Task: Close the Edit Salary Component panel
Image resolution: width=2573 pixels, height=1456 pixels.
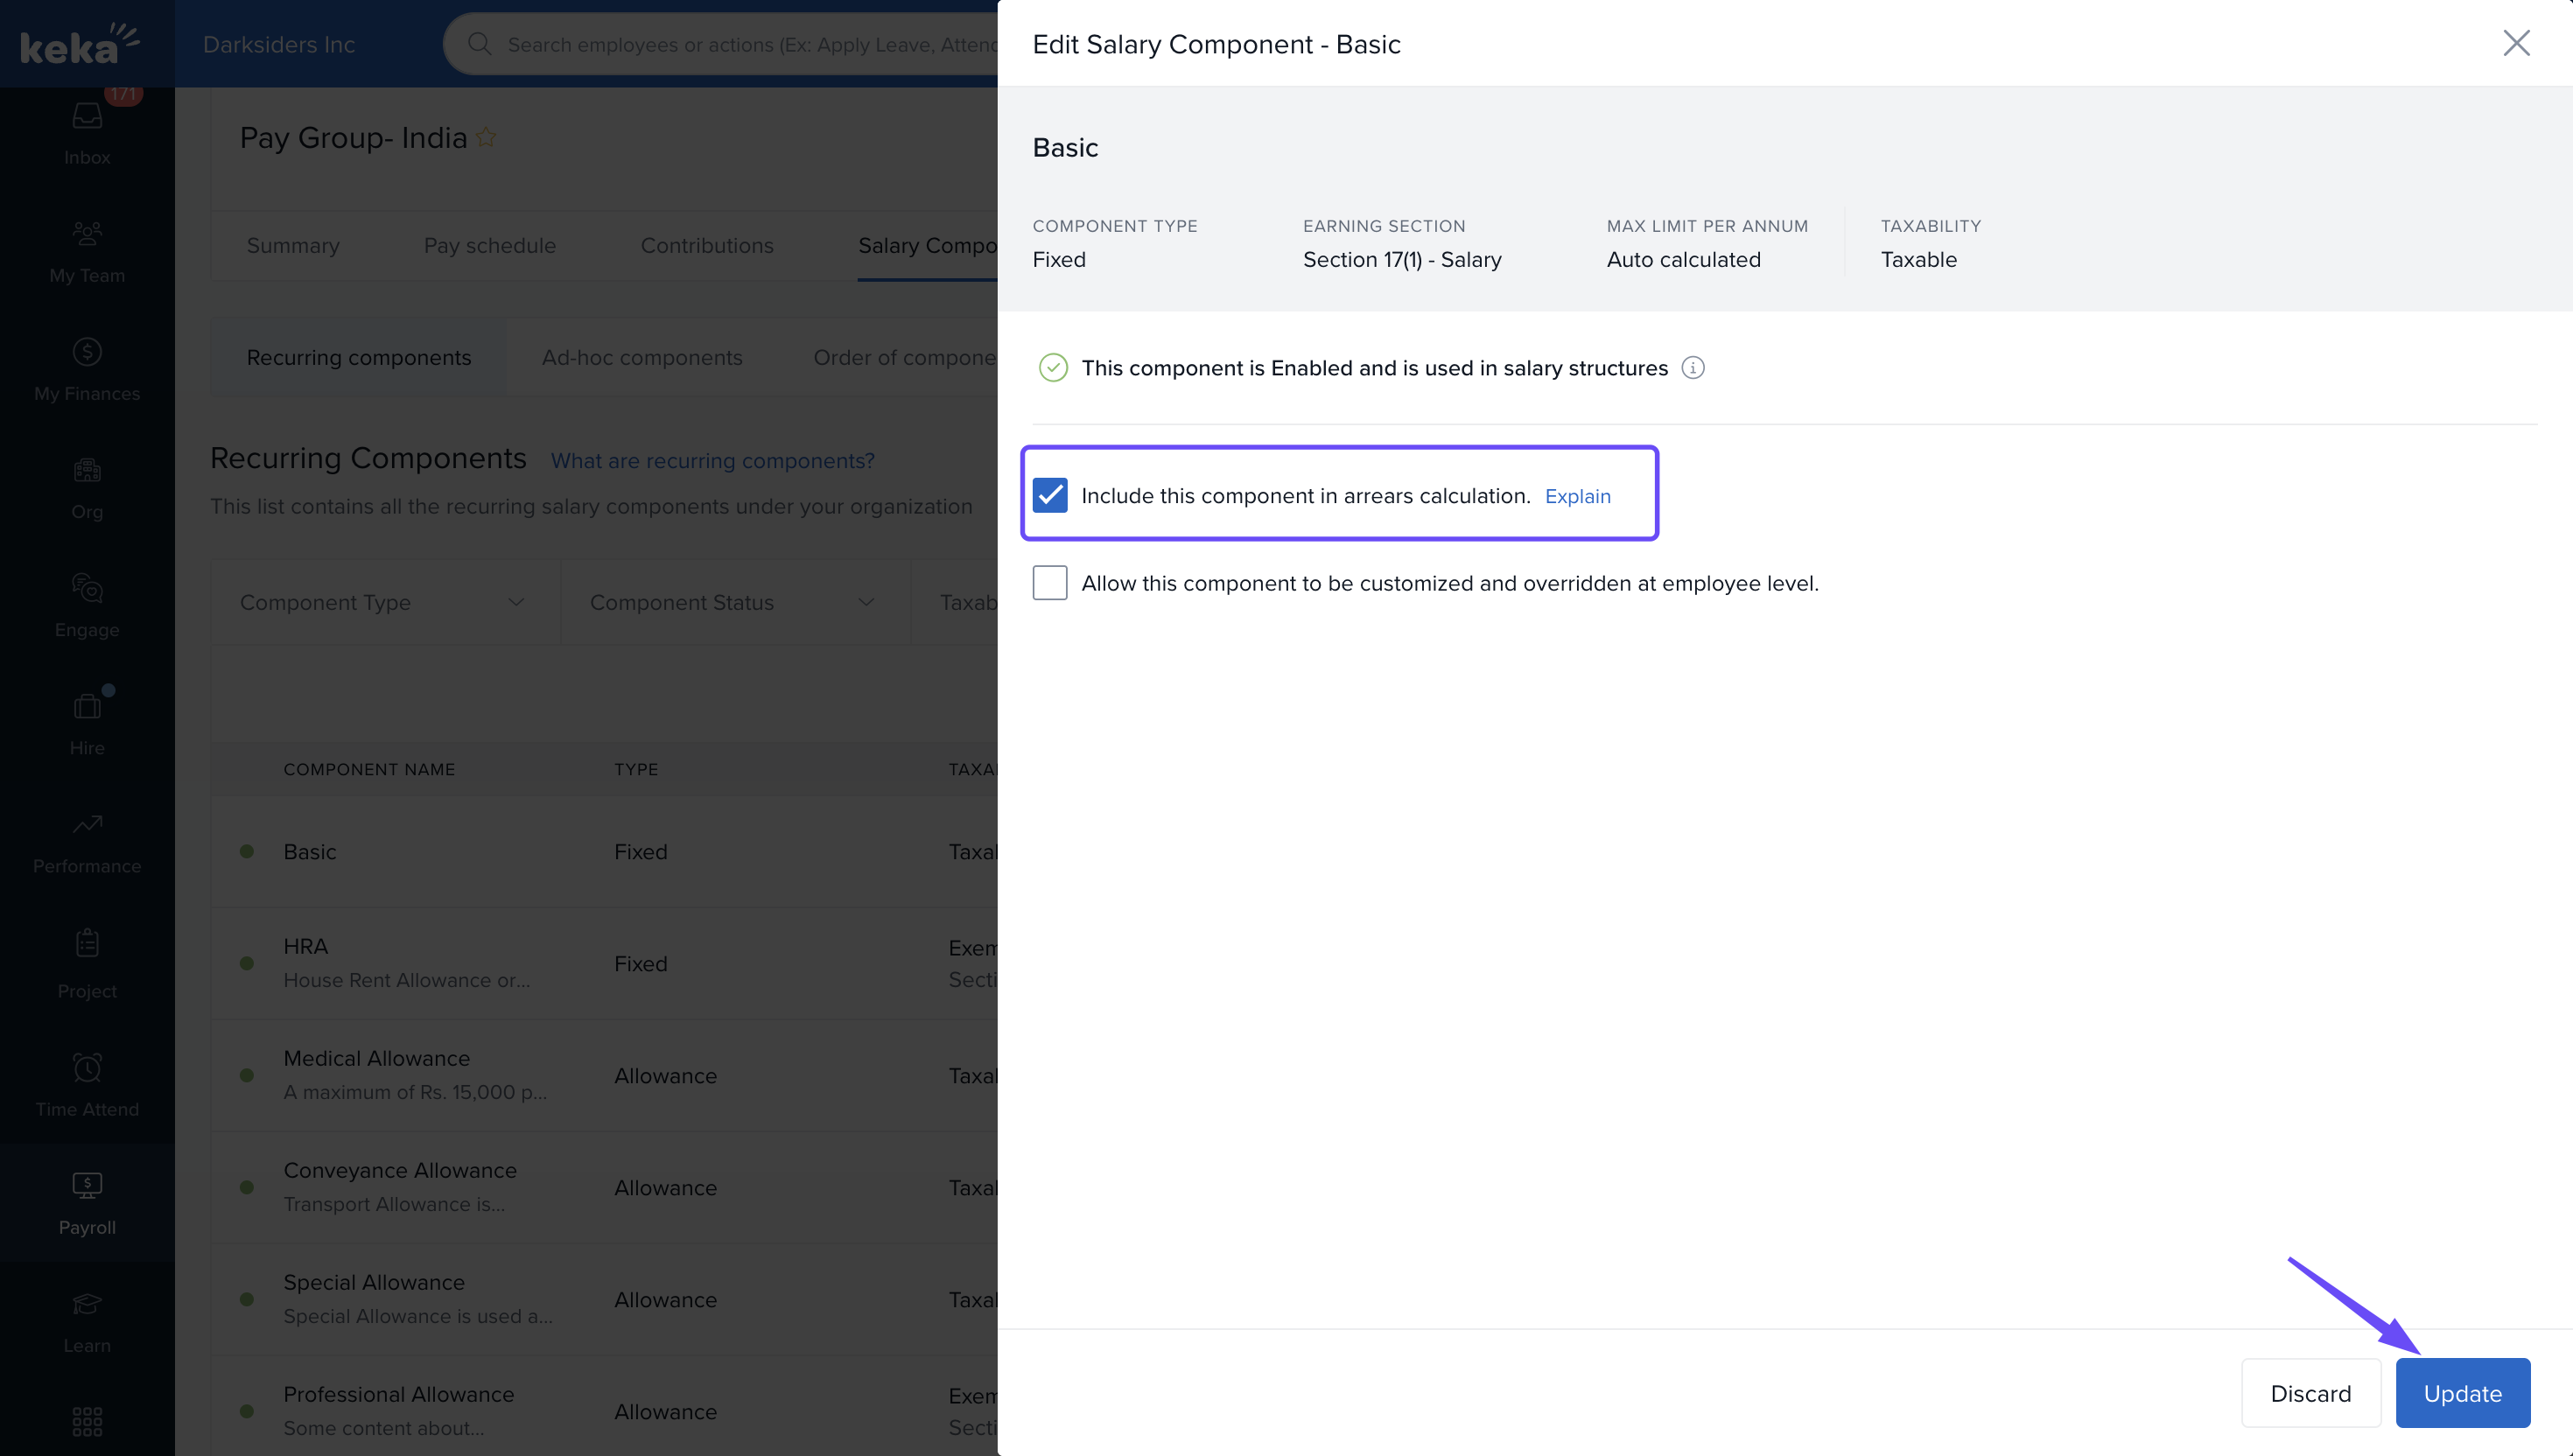Action: click(x=2516, y=43)
